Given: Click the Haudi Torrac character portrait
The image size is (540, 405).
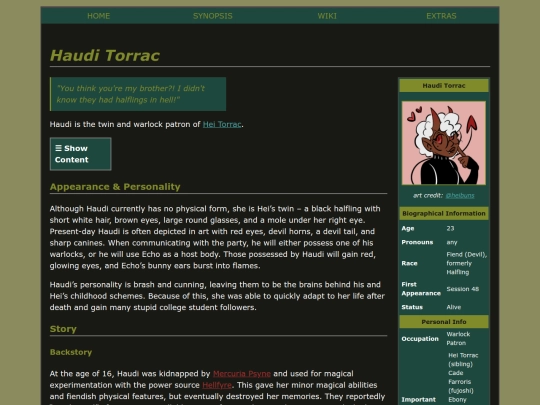Looking at the screenshot, I should coord(444,143).
